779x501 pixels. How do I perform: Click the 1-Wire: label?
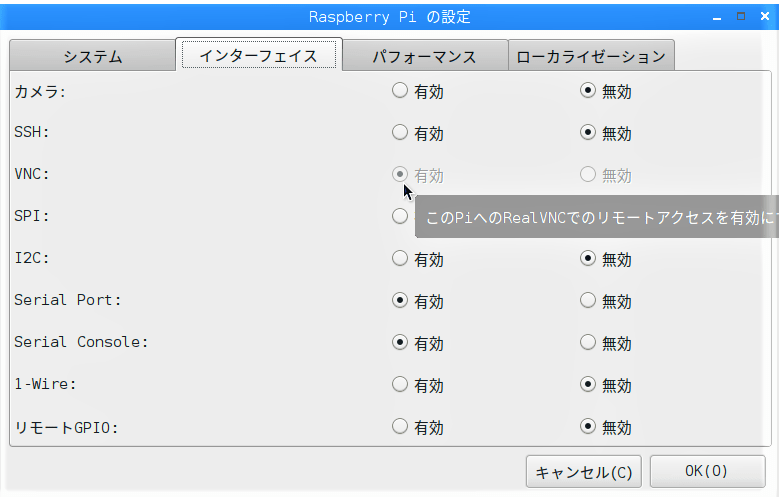45,384
